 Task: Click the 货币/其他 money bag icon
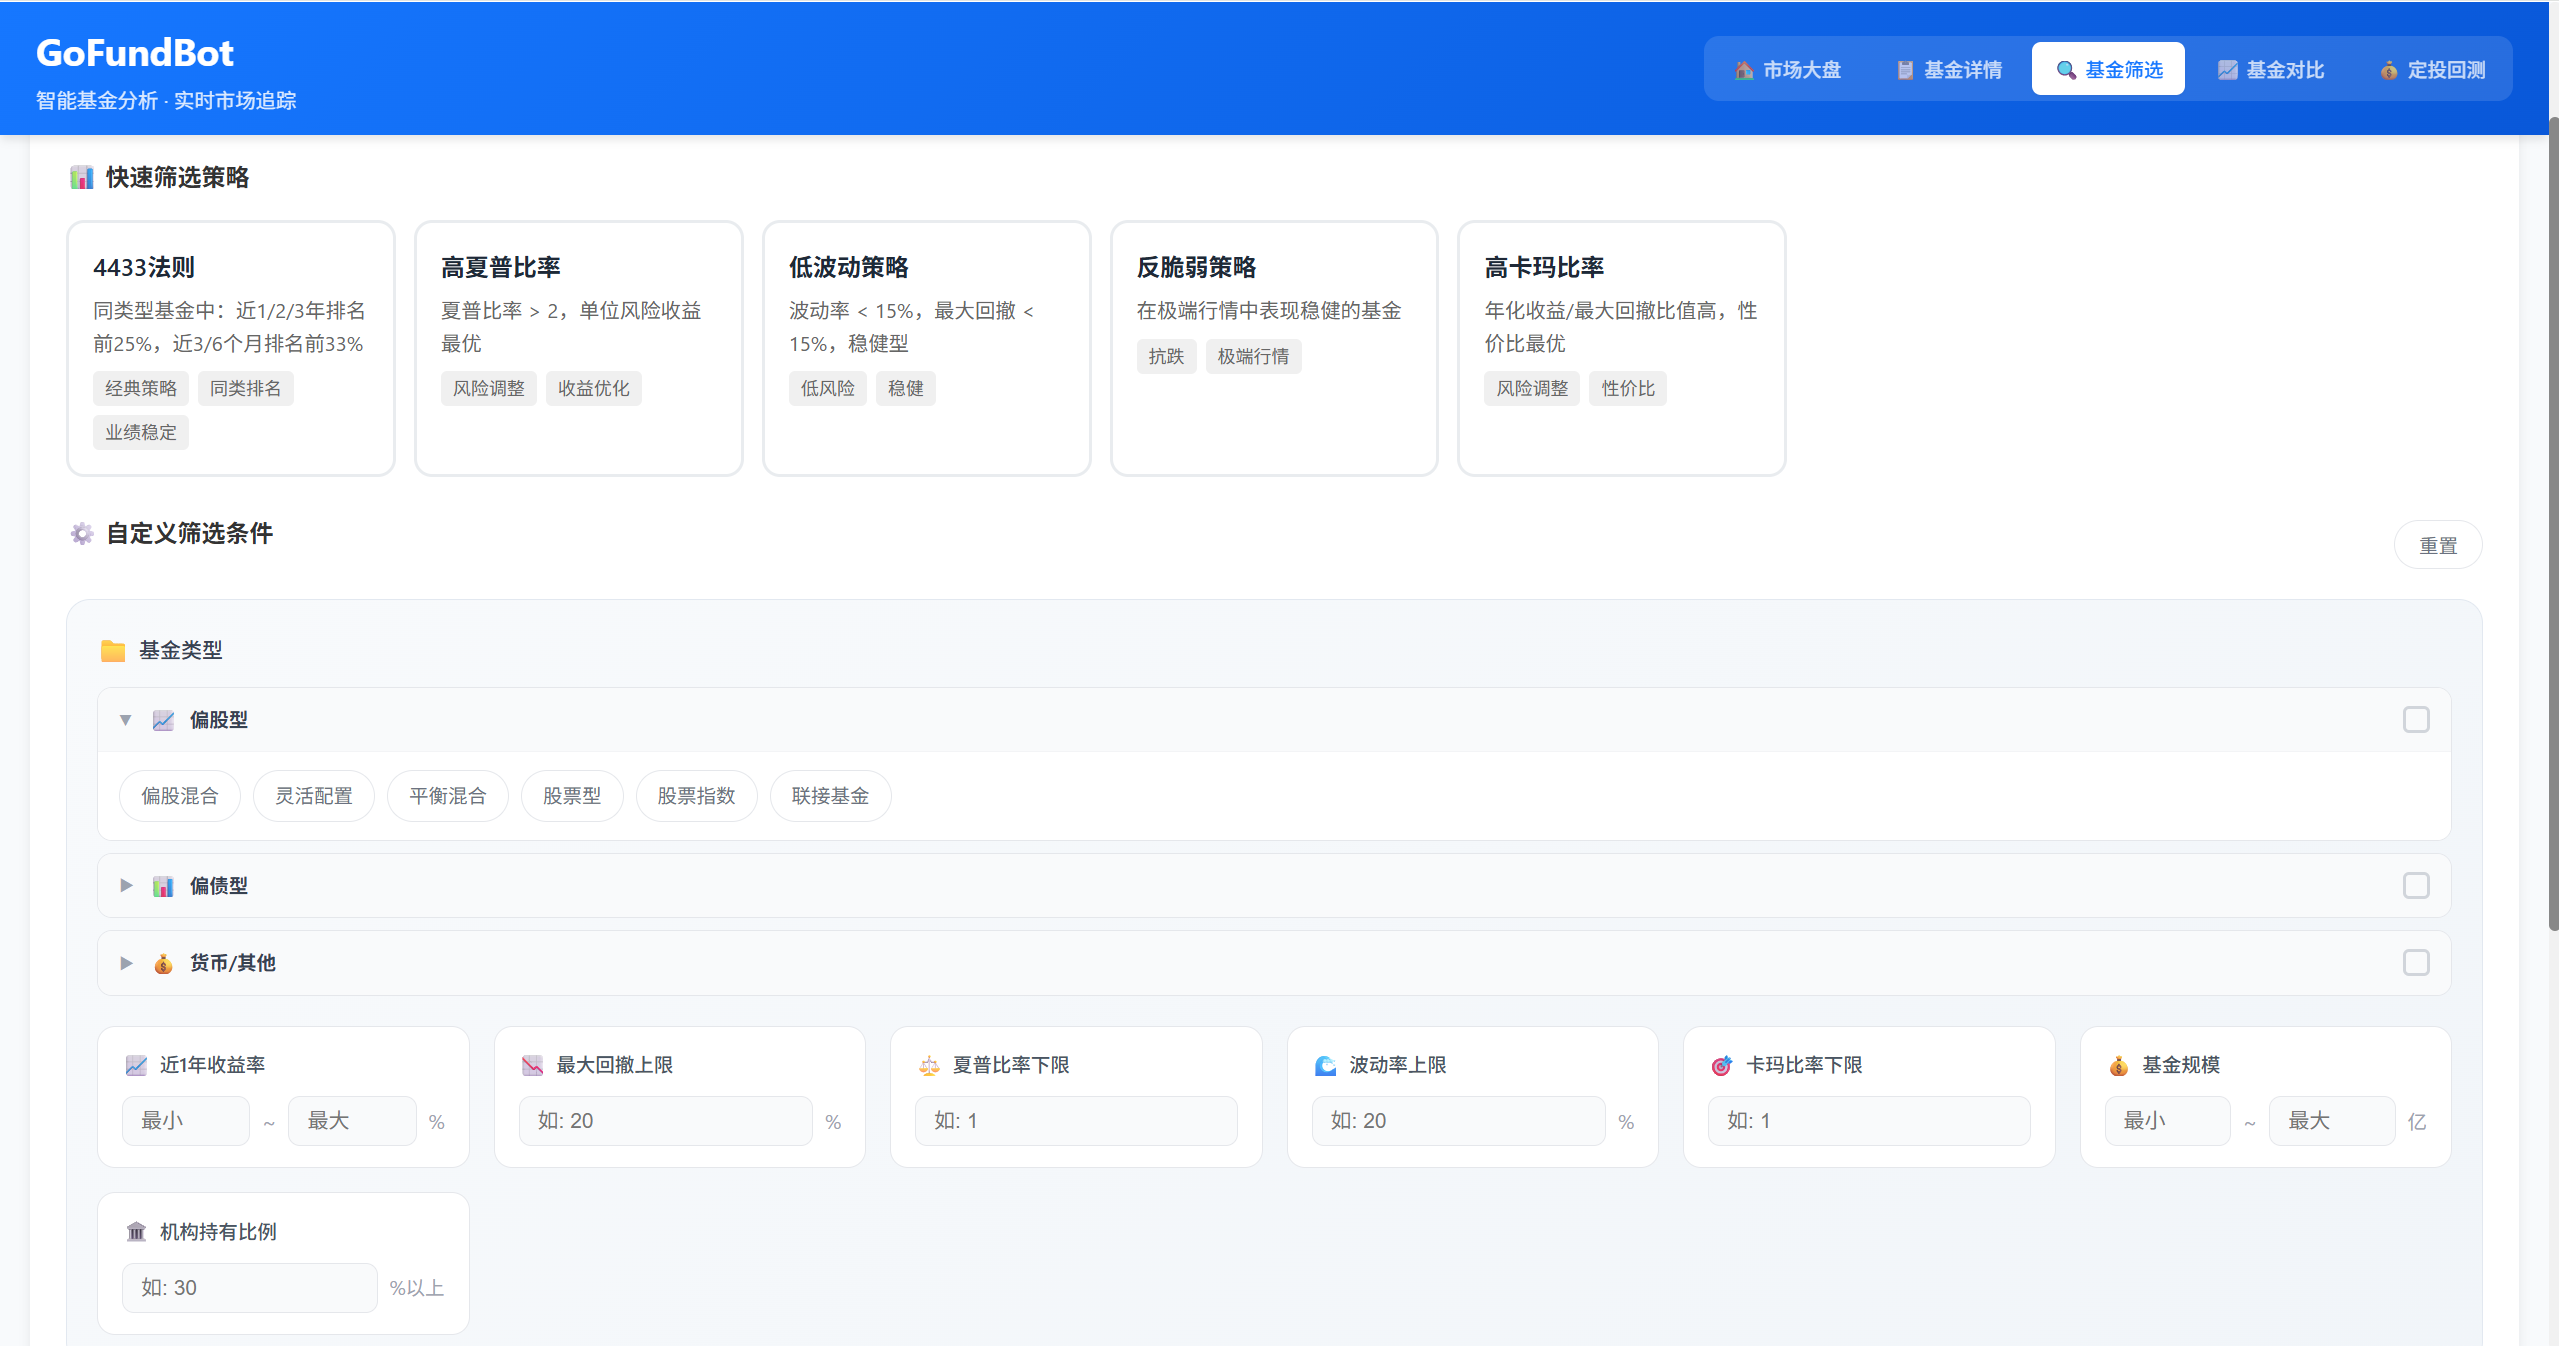coord(163,963)
